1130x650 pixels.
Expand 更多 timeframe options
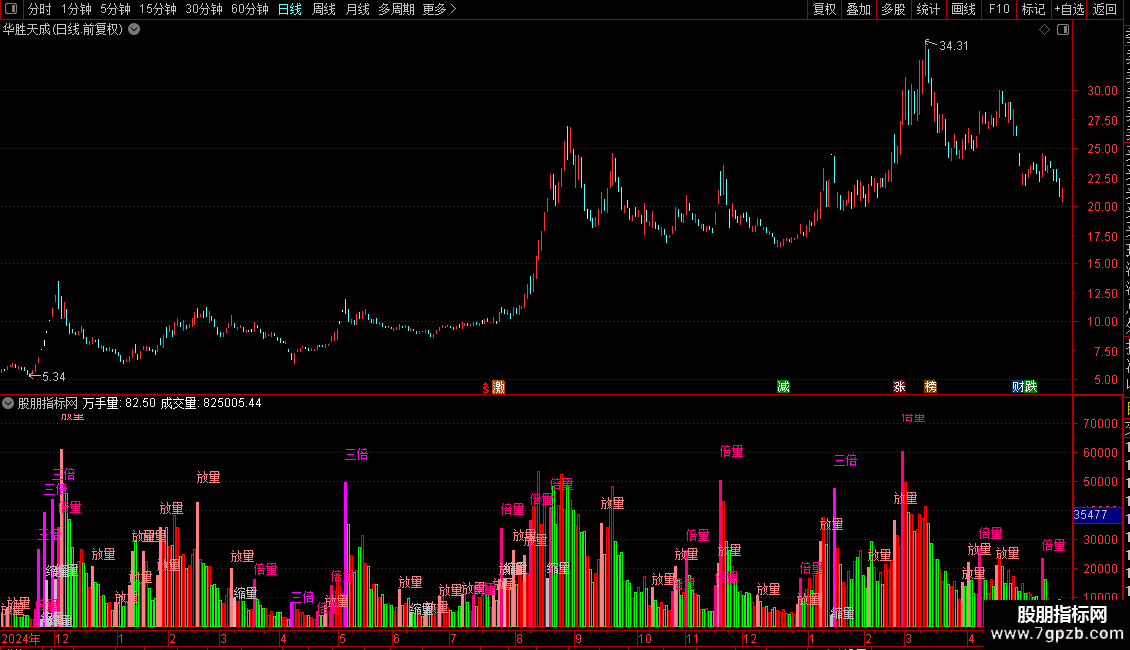click(x=440, y=9)
